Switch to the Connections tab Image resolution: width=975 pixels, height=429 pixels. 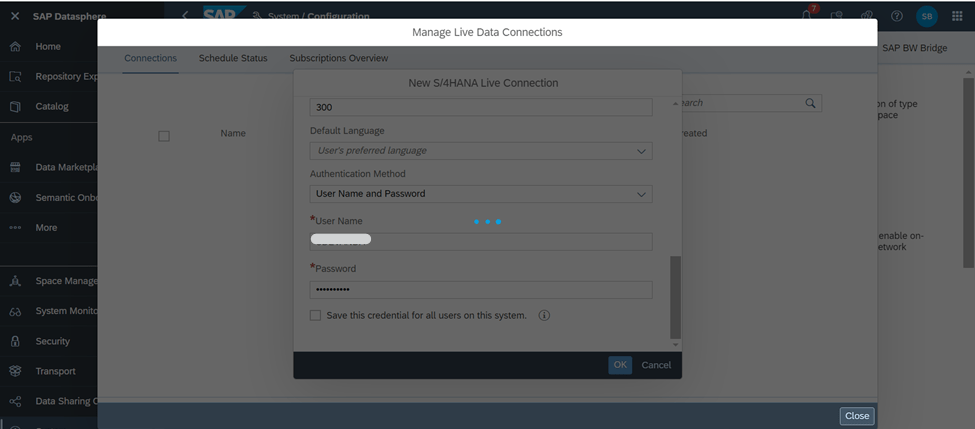pos(150,58)
